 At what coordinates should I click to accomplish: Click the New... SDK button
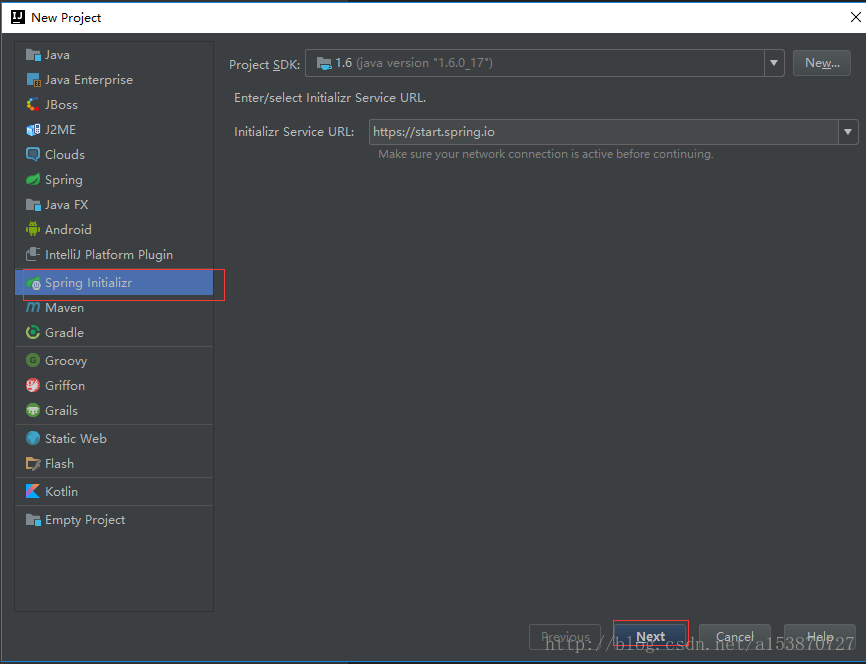(822, 63)
